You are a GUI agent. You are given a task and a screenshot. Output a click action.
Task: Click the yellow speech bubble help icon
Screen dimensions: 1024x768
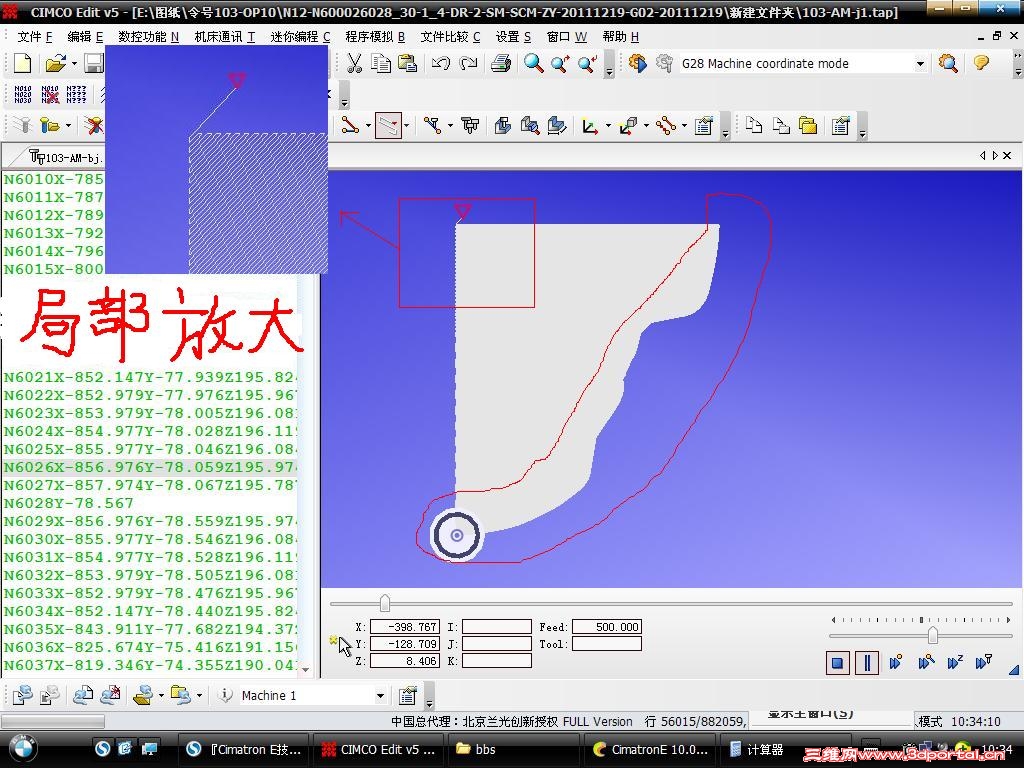[981, 63]
